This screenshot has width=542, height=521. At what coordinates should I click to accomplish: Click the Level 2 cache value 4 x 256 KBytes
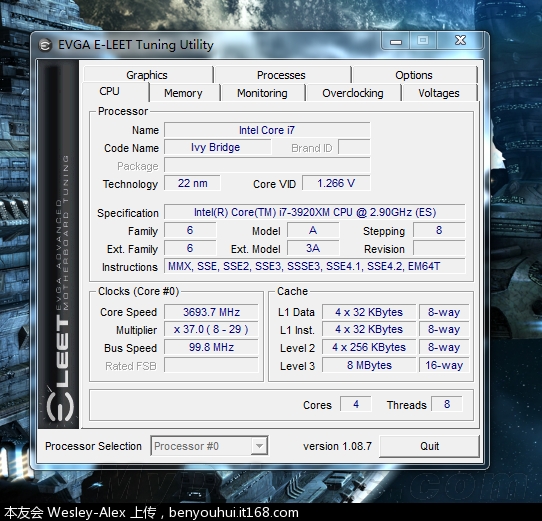(369, 347)
